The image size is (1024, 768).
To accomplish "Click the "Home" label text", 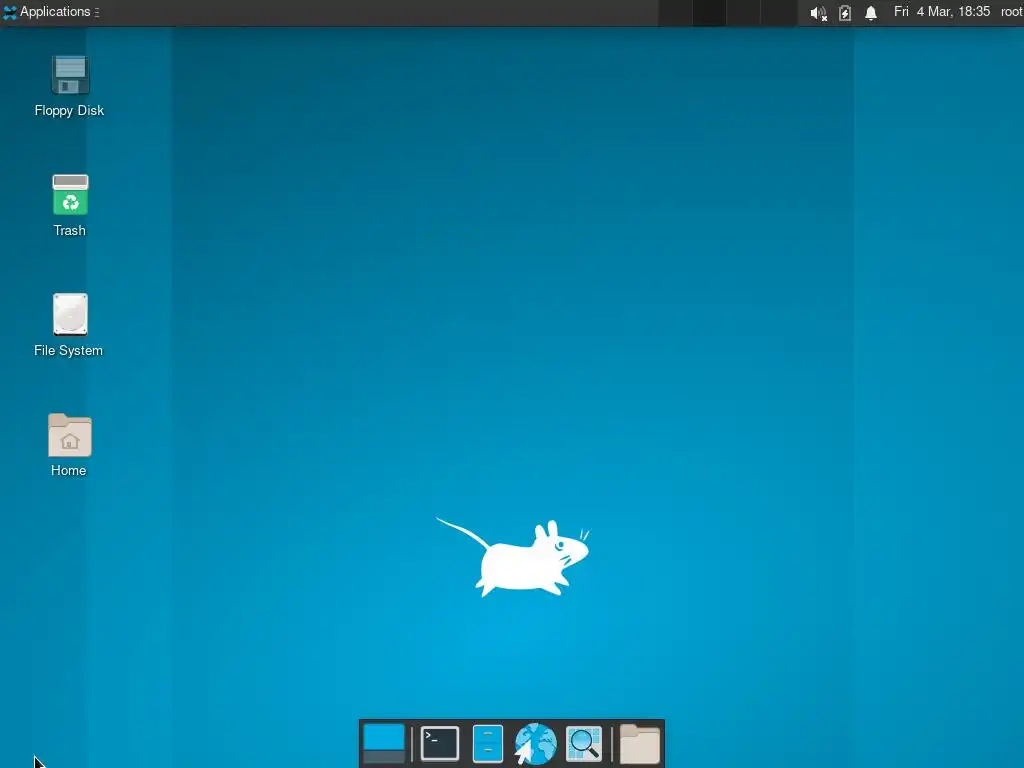I will tap(69, 470).
